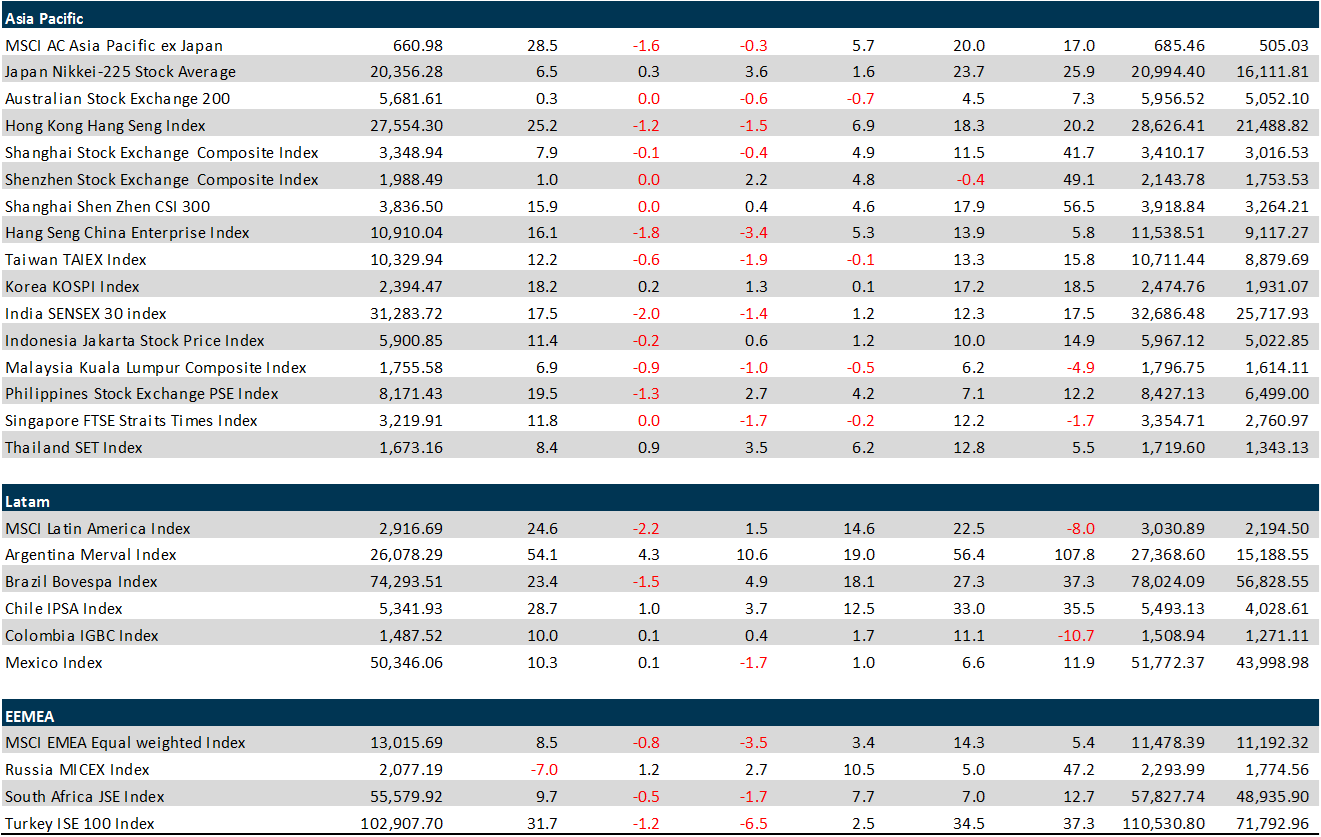
Task: Select Colombia IGBC Index label
Action: [x=82, y=636]
